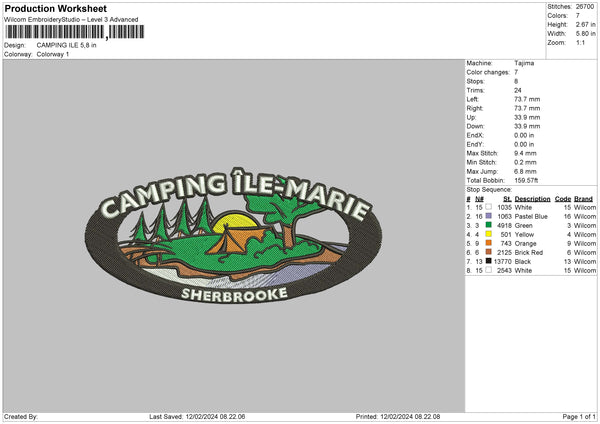The width and height of the screenshot is (600, 424).
Task: Click the Stops value 8
Action: (x=516, y=81)
